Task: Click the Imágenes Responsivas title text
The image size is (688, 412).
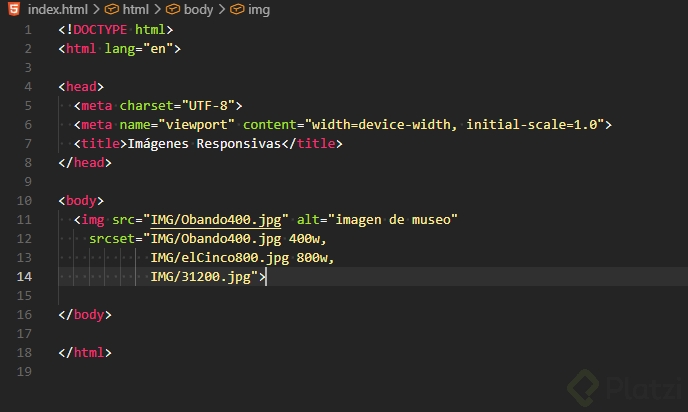Action: coord(204,143)
